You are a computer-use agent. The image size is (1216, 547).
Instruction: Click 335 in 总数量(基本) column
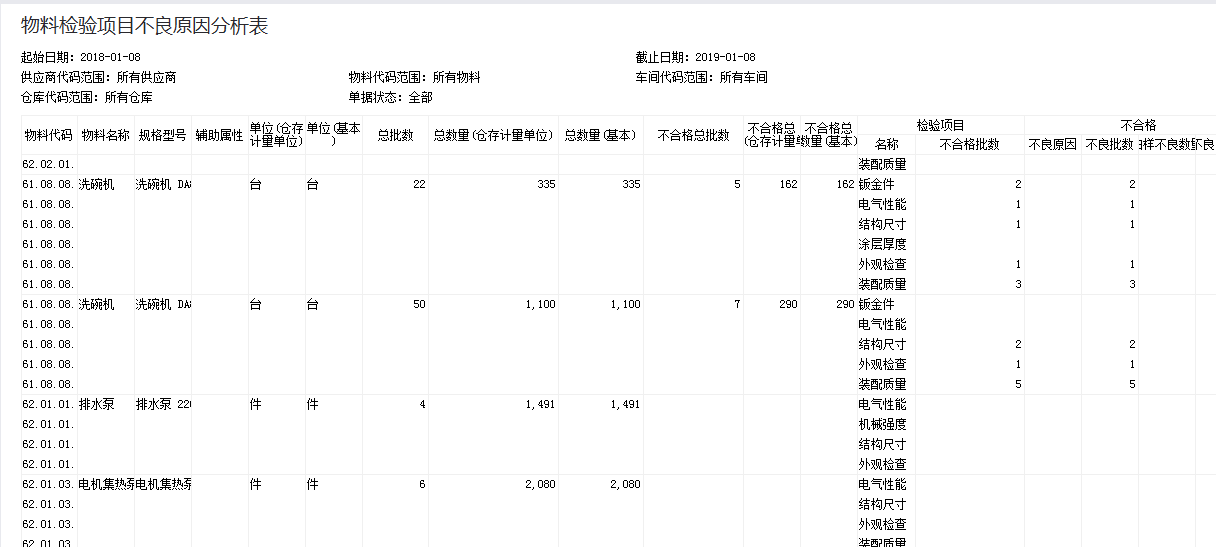(600, 184)
